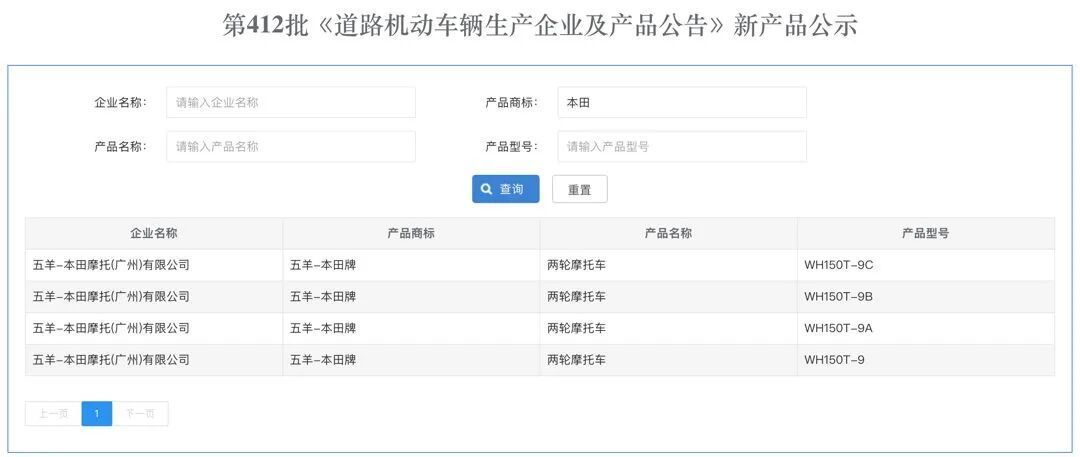This screenshot has height=457, width=1080.
Task: Click the company name in the WH150T-9A row
Action: click(111, 328)
